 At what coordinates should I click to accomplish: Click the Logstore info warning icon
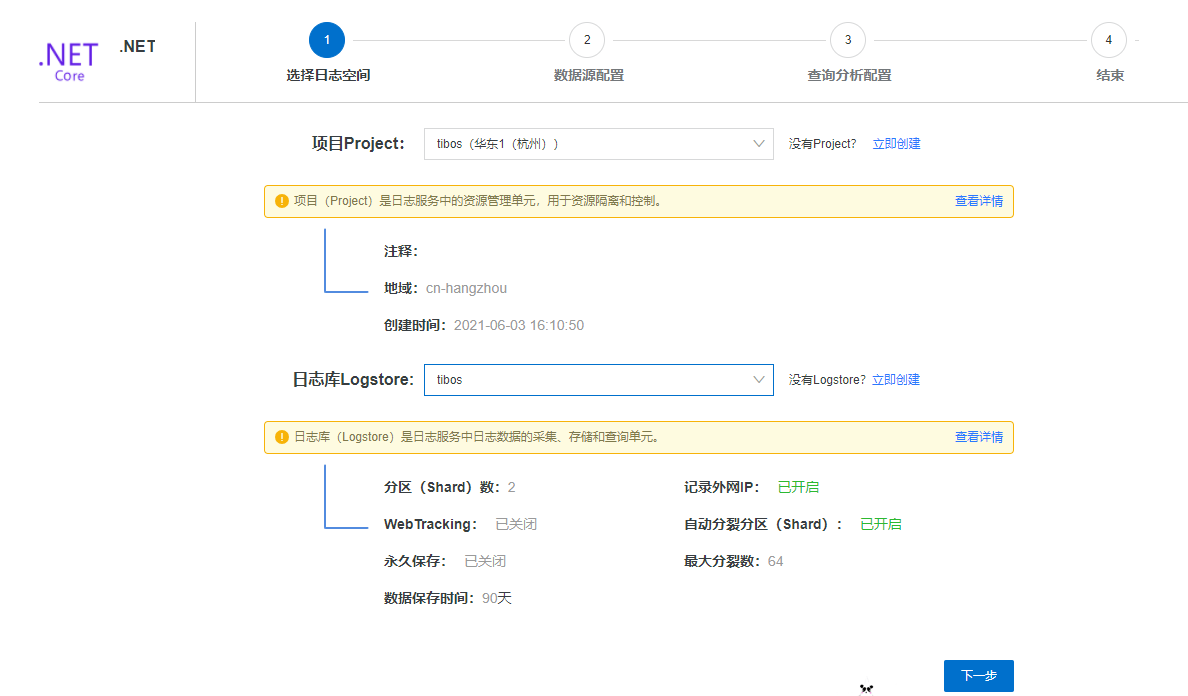tap(282, 437)
